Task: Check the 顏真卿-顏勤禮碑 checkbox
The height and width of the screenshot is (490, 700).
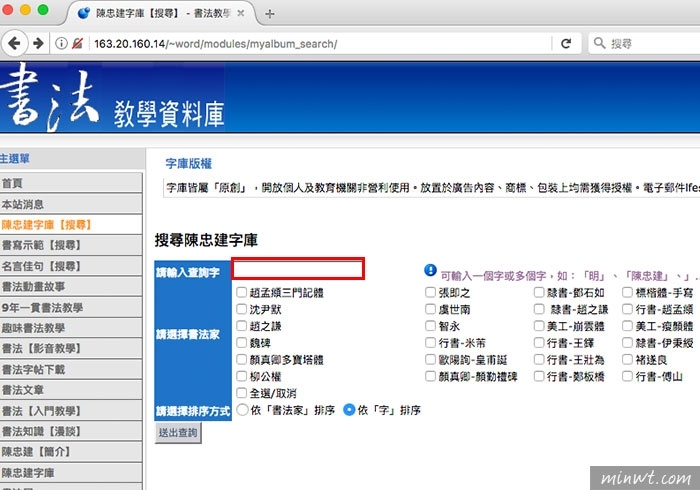Action: click(430, 376)
